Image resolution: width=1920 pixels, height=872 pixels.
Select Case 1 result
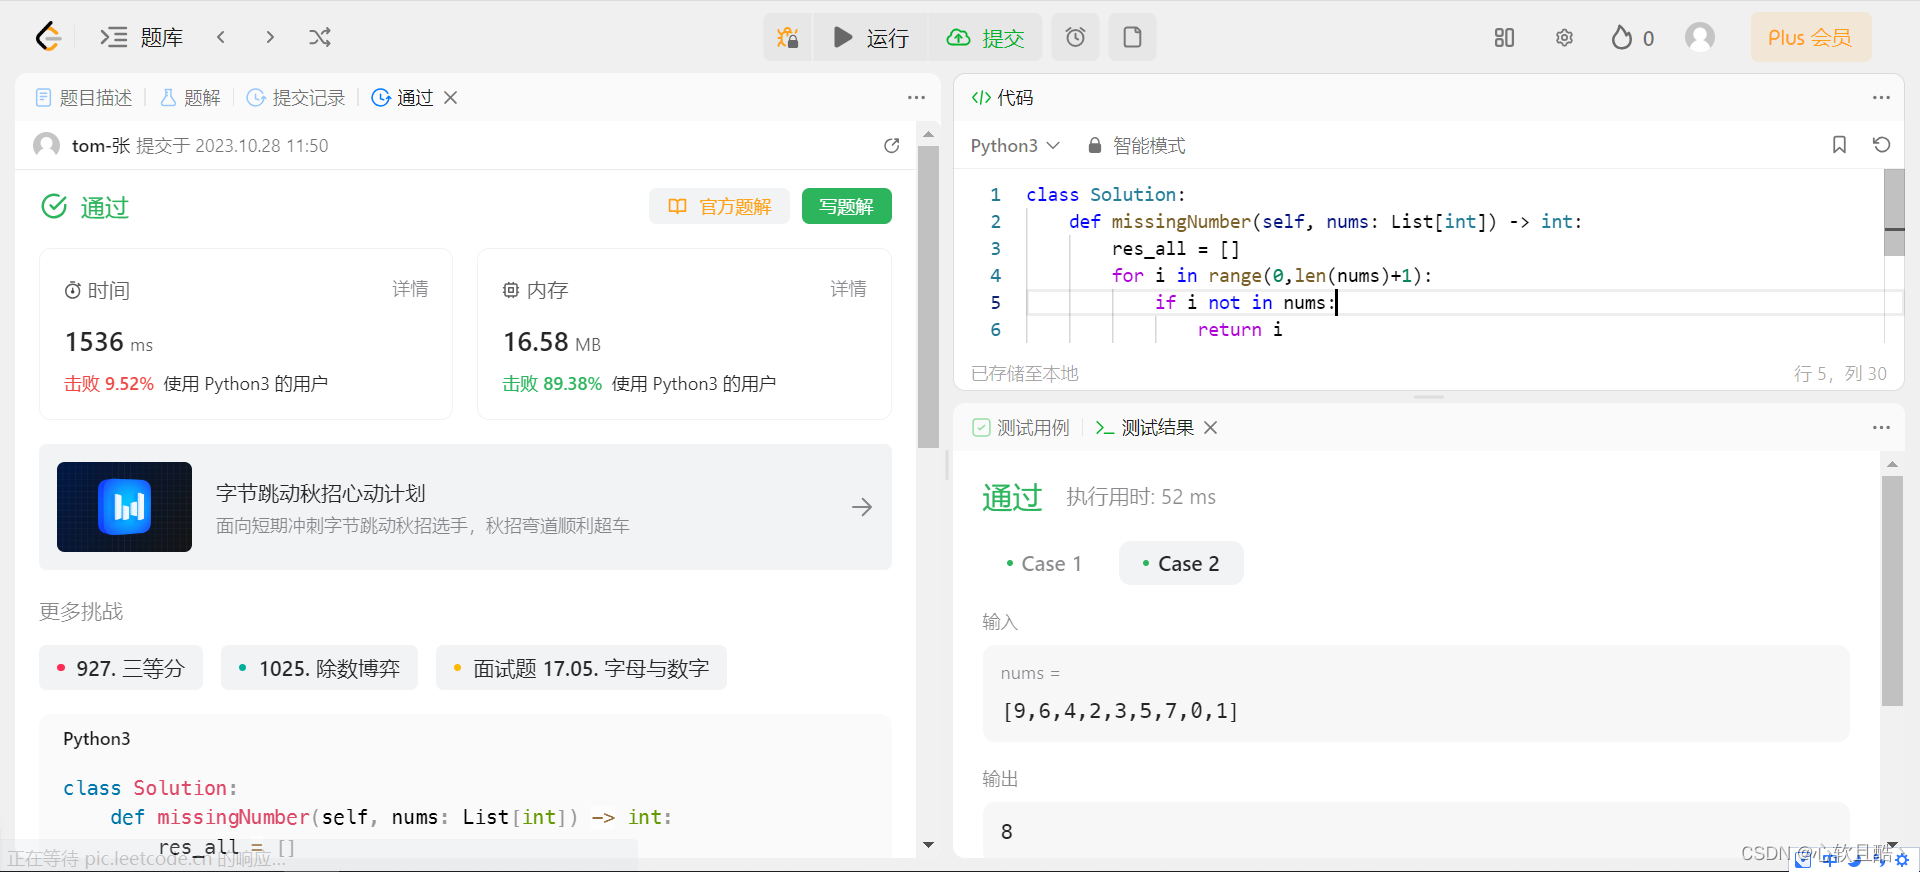1044,563
